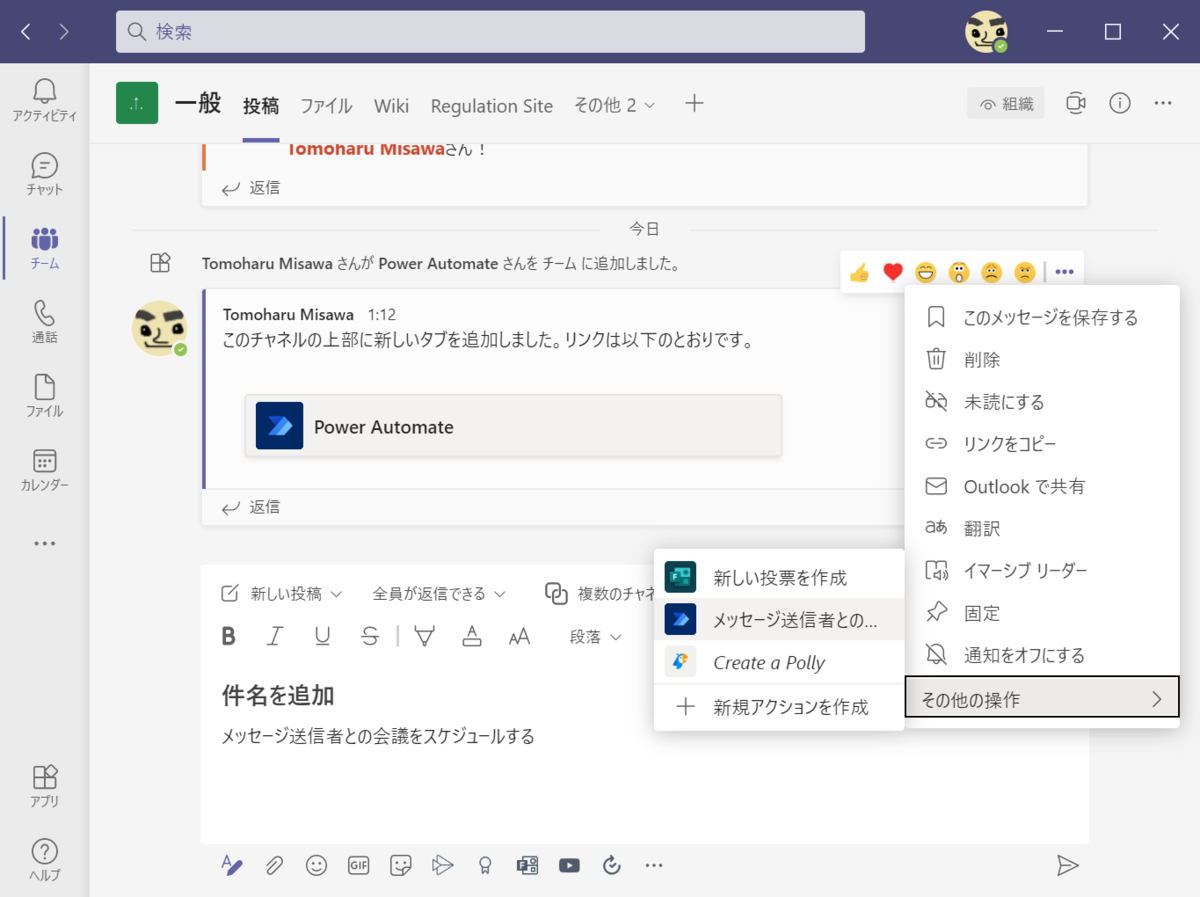Open the Regulation Site tab
This screenshot has width=1200, height=897.
click(491, 105)
